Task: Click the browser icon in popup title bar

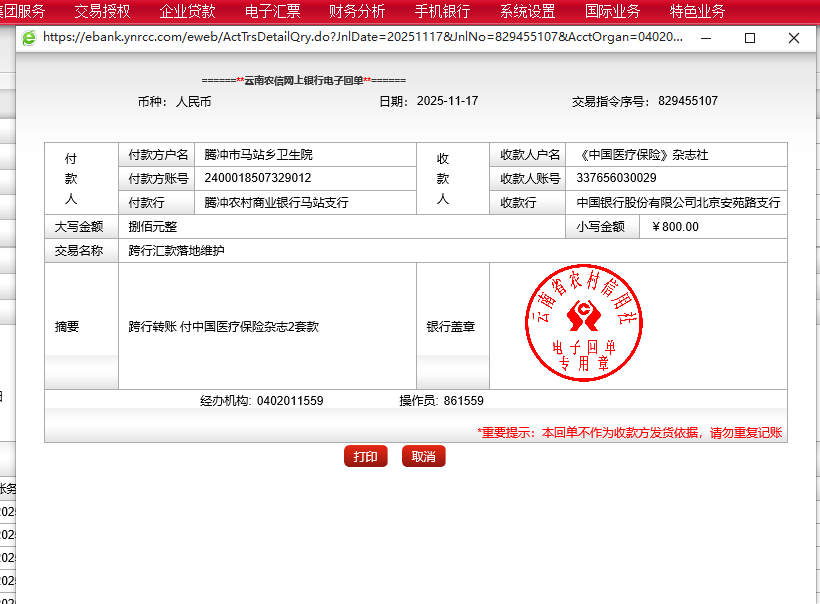Action: point(30,37)
